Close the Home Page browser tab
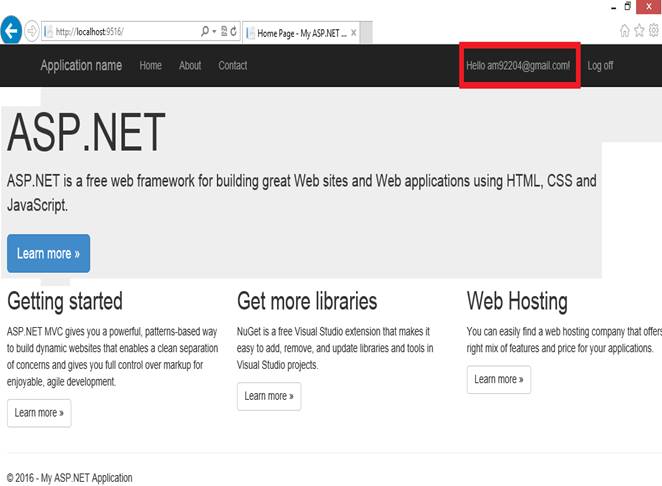The height and width of the screenshot is (486, 662). pos(354,33)
